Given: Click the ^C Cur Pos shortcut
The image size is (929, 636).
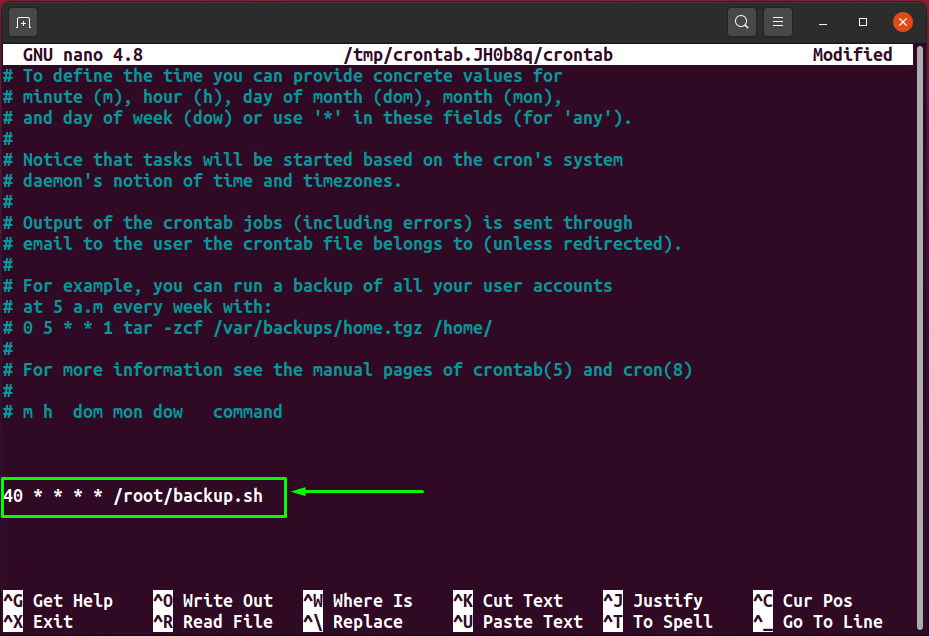Looking at the screenshot, I should pos(803,600).
